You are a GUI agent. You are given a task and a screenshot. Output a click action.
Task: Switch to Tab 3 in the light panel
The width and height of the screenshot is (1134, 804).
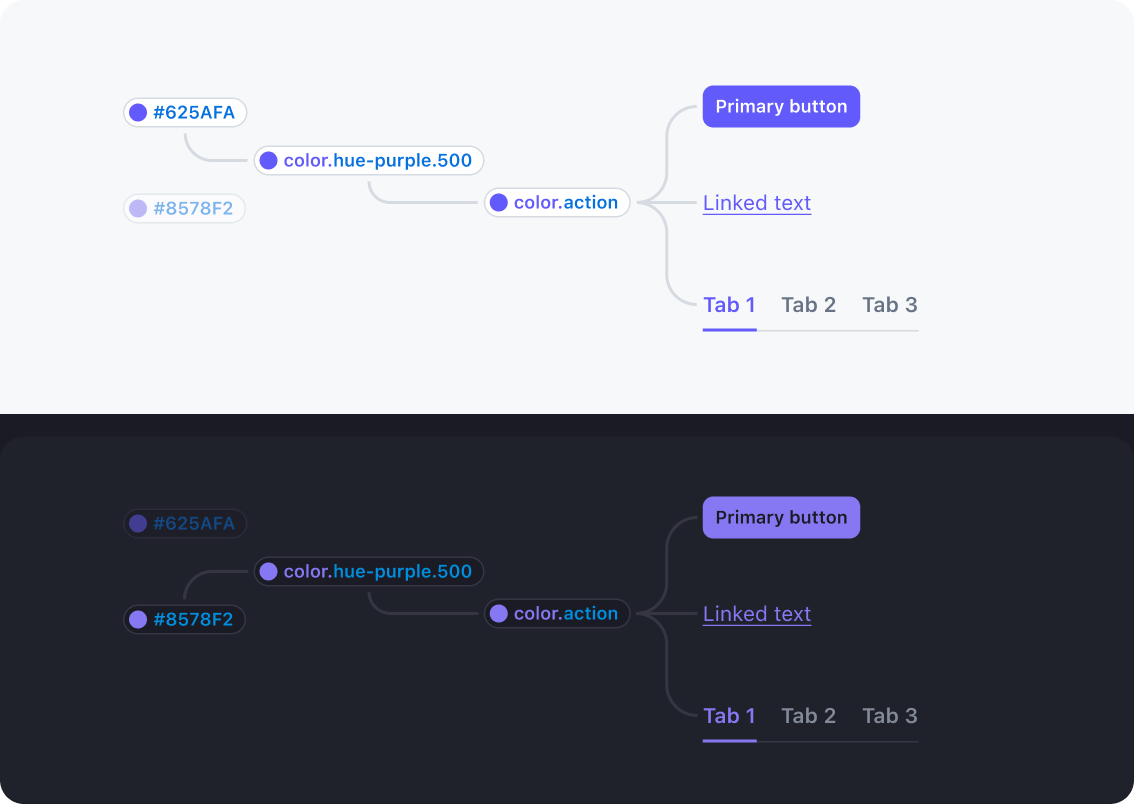coord(889,305)
